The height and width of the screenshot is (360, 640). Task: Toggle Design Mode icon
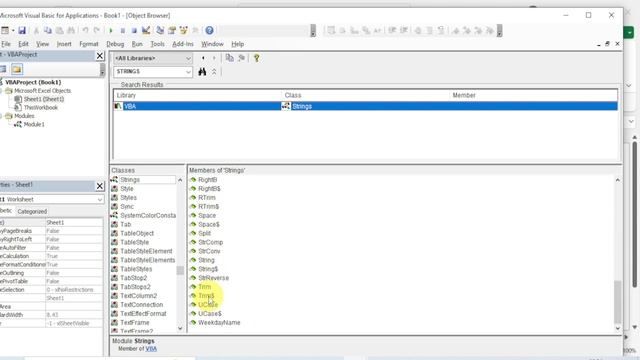tap(146, 31)
